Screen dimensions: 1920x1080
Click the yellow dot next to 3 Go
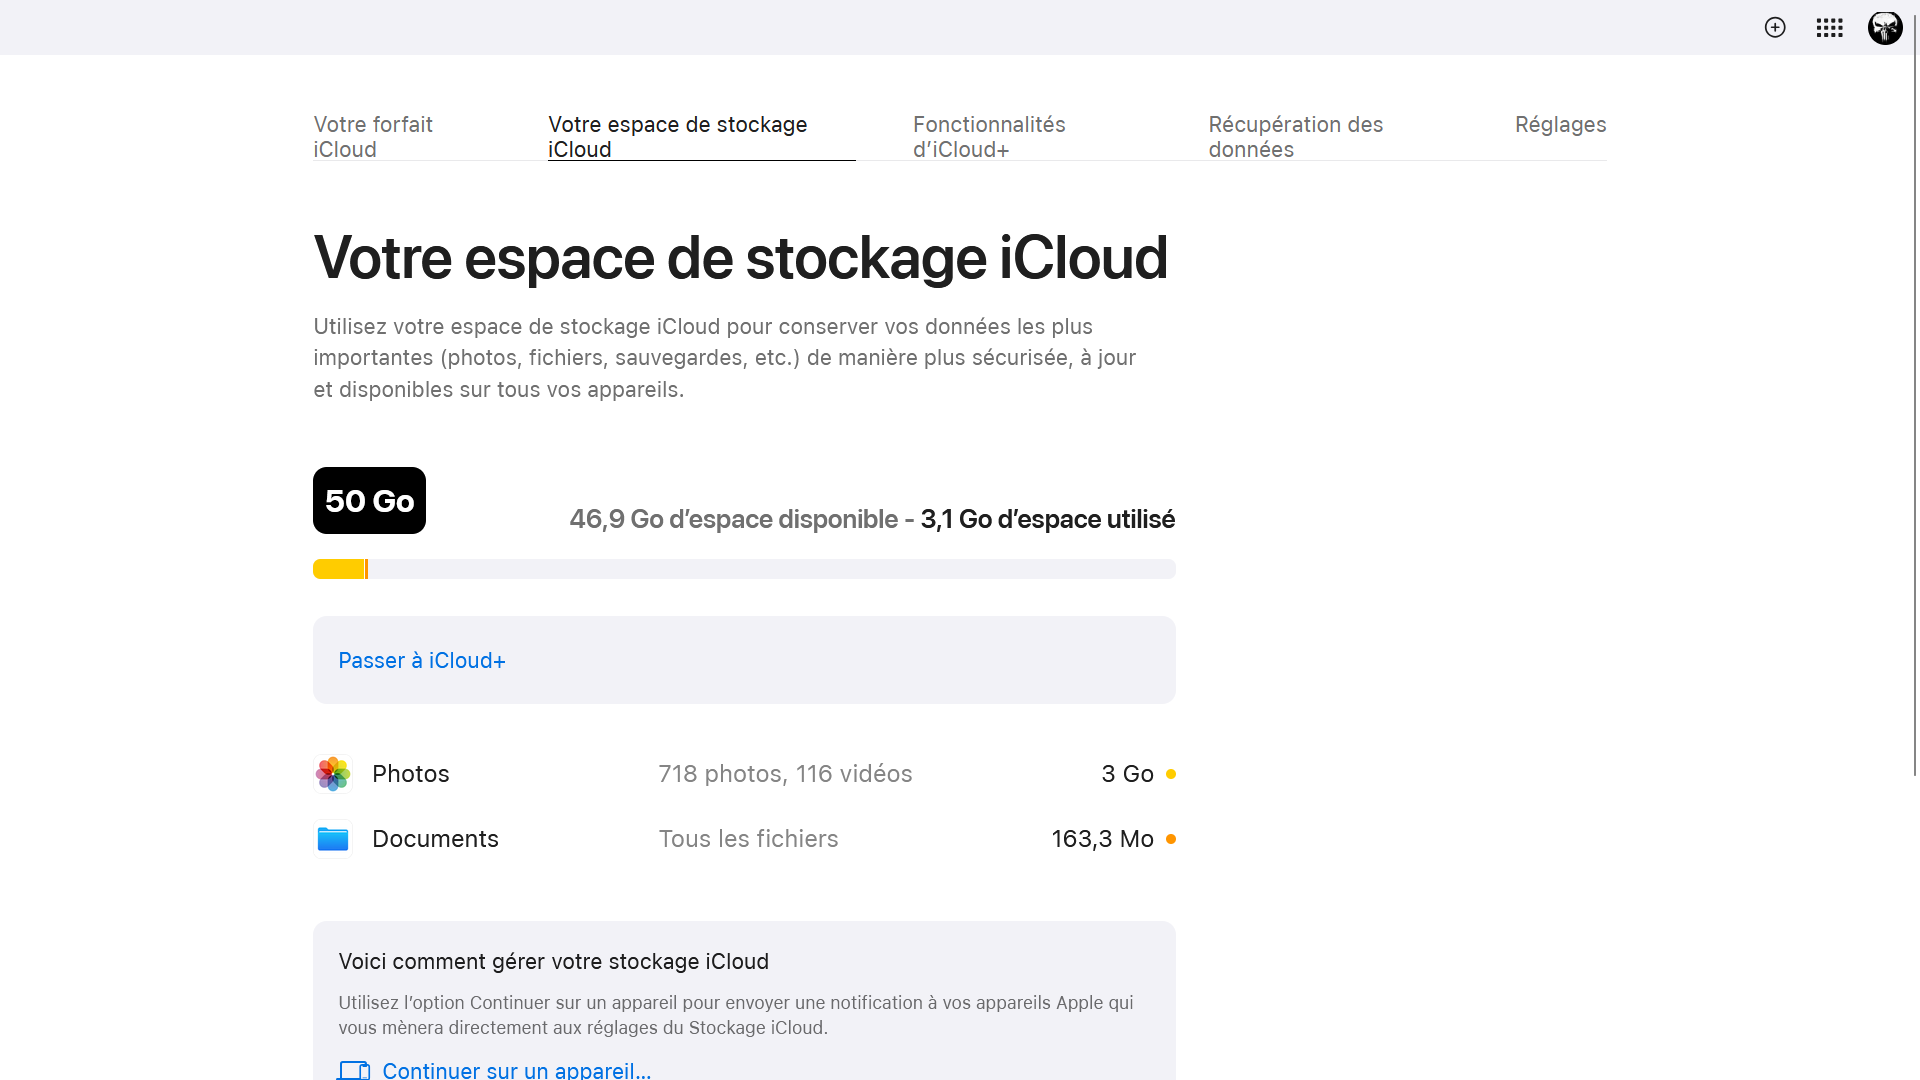(1171, 774)
